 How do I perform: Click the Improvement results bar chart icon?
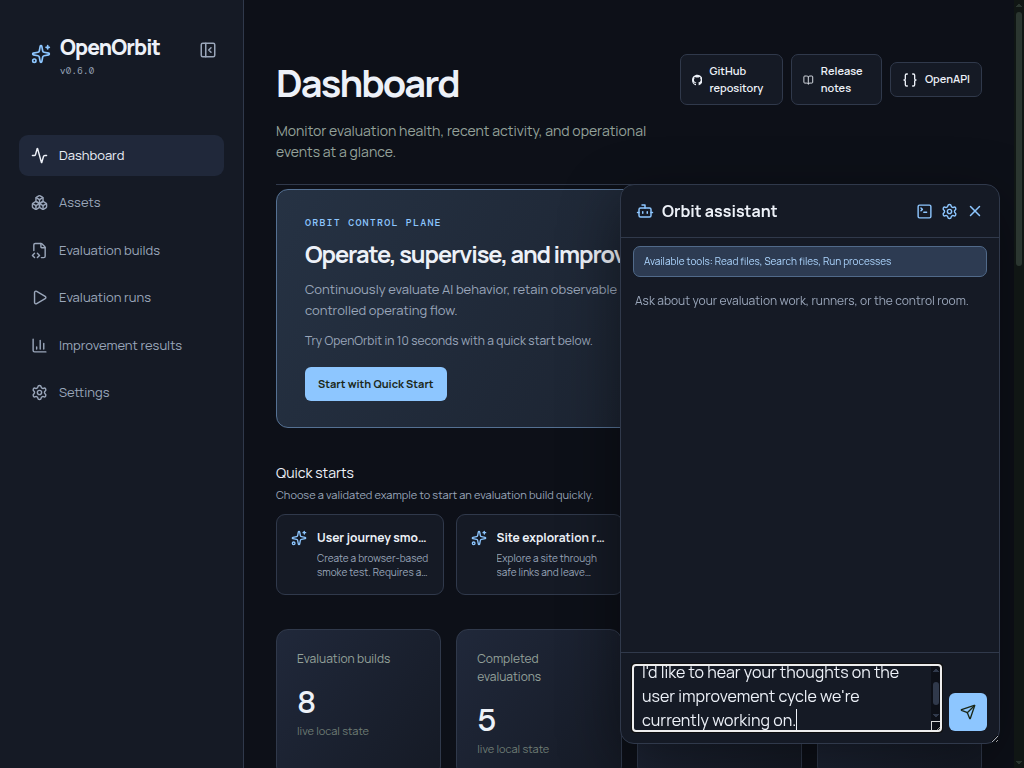40,345
